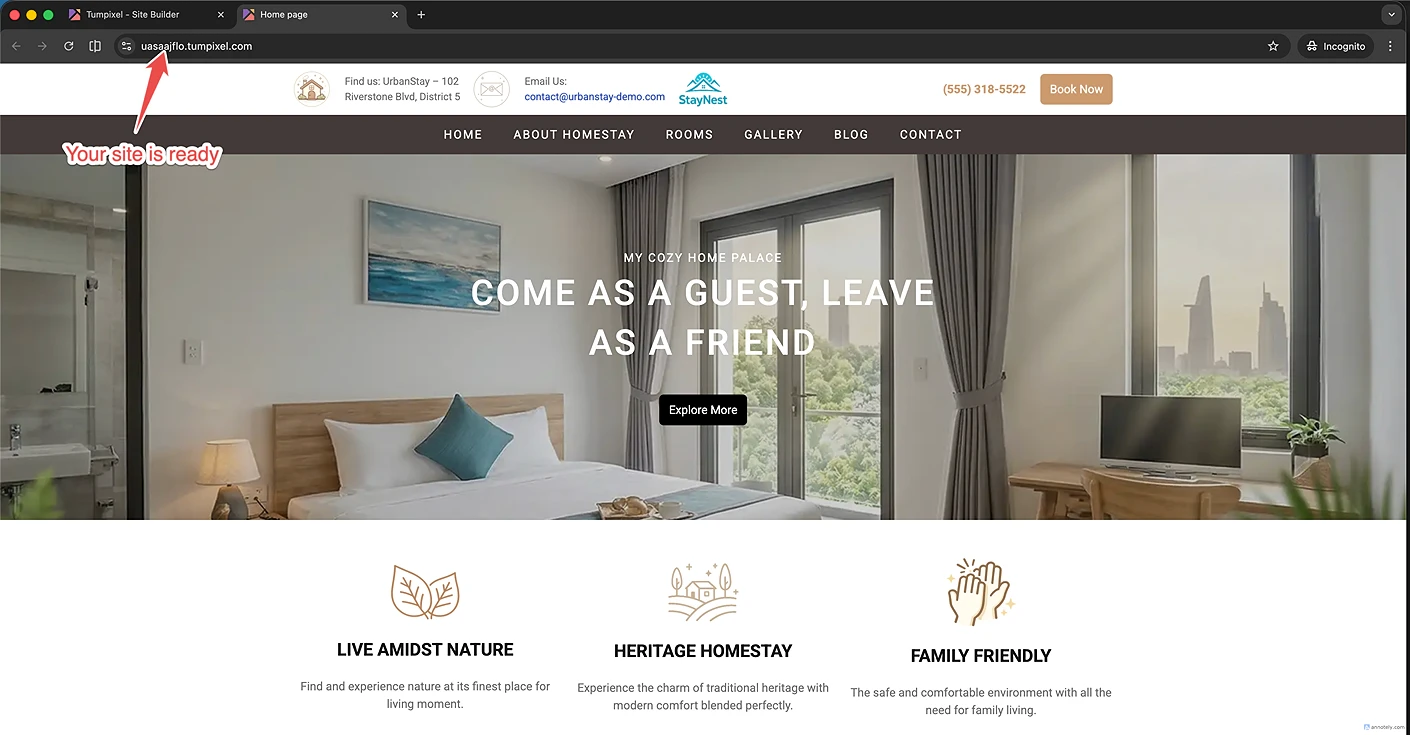Go to the GALLERY navigation item
This screenshot has width=1410, height=735.
click(773, 134)
